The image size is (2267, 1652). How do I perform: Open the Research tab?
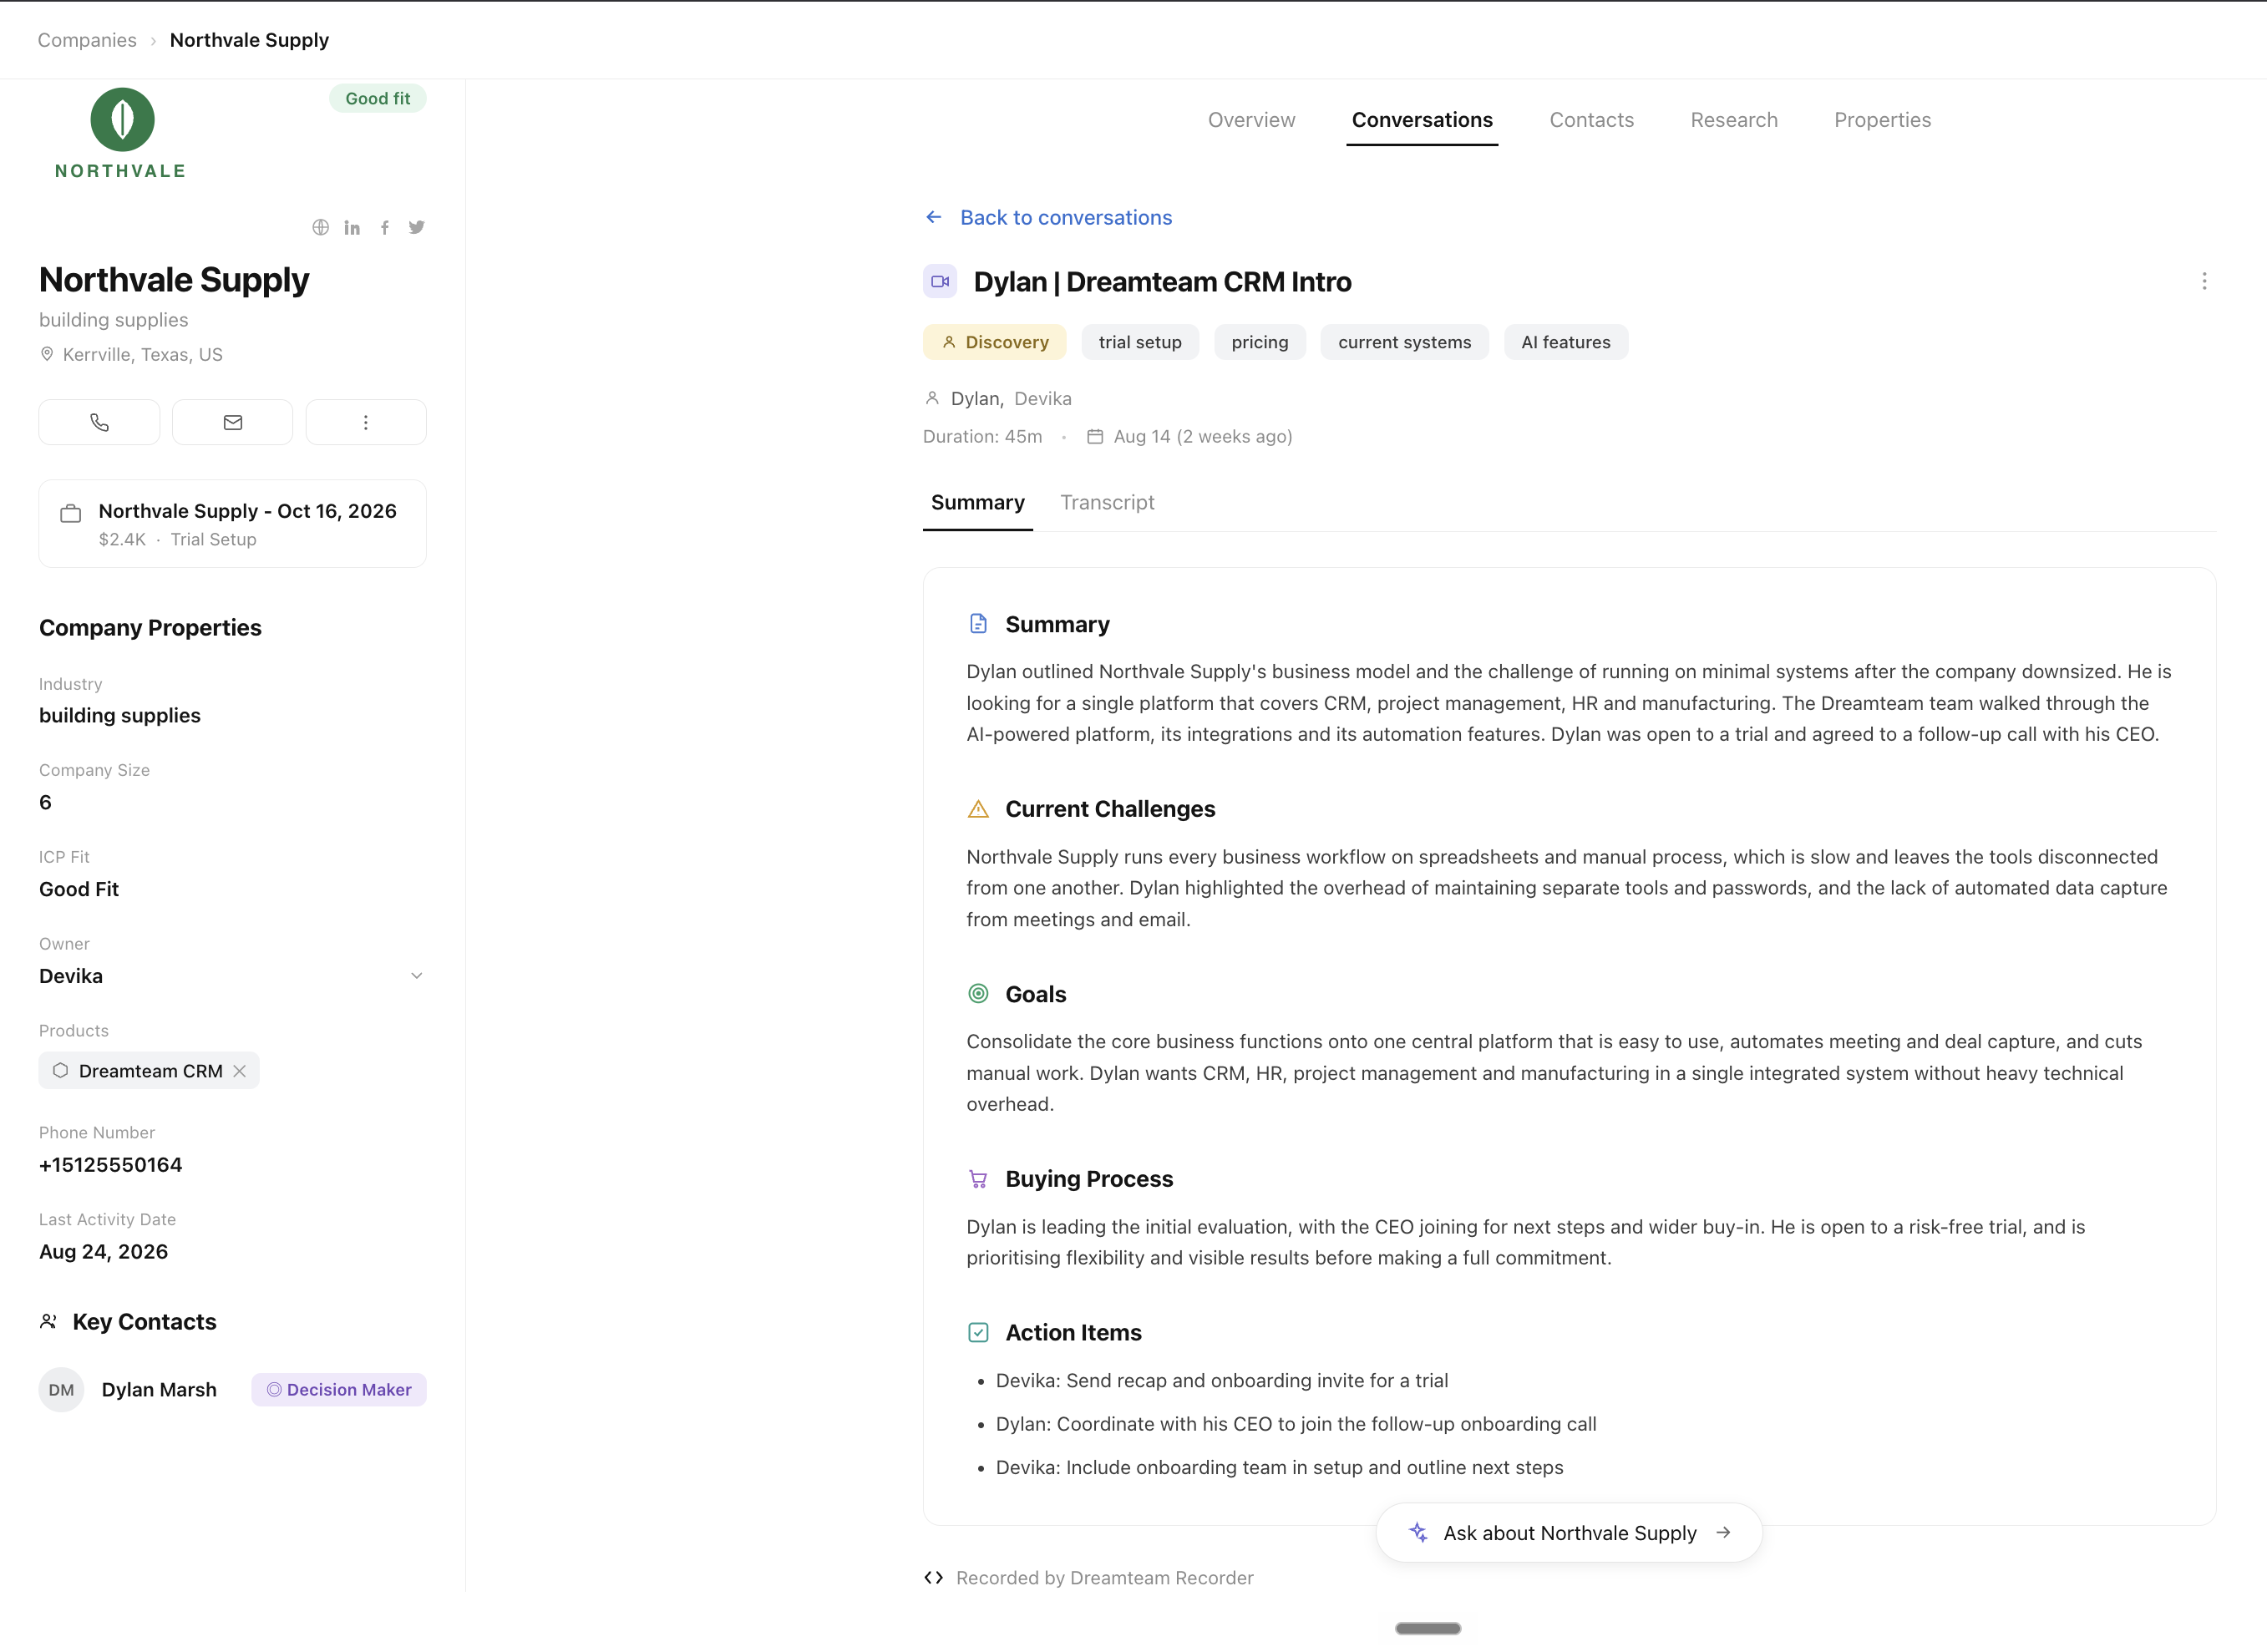click(x=1734, y=120)
